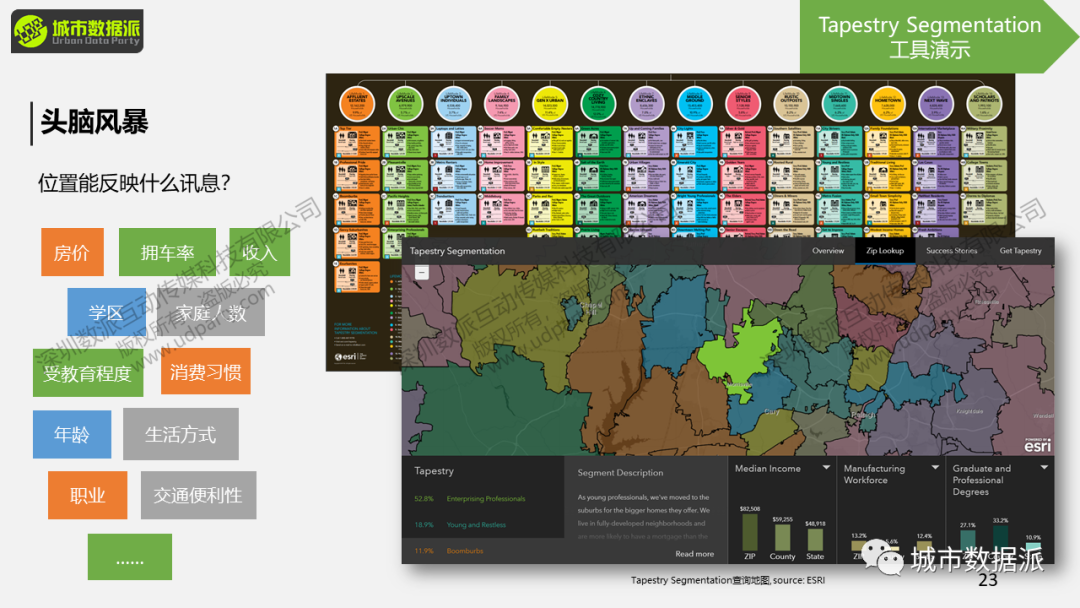Click the blue 年龄 tag
The width and height of the screenshot is (1080, 608).
coord(72,434)
